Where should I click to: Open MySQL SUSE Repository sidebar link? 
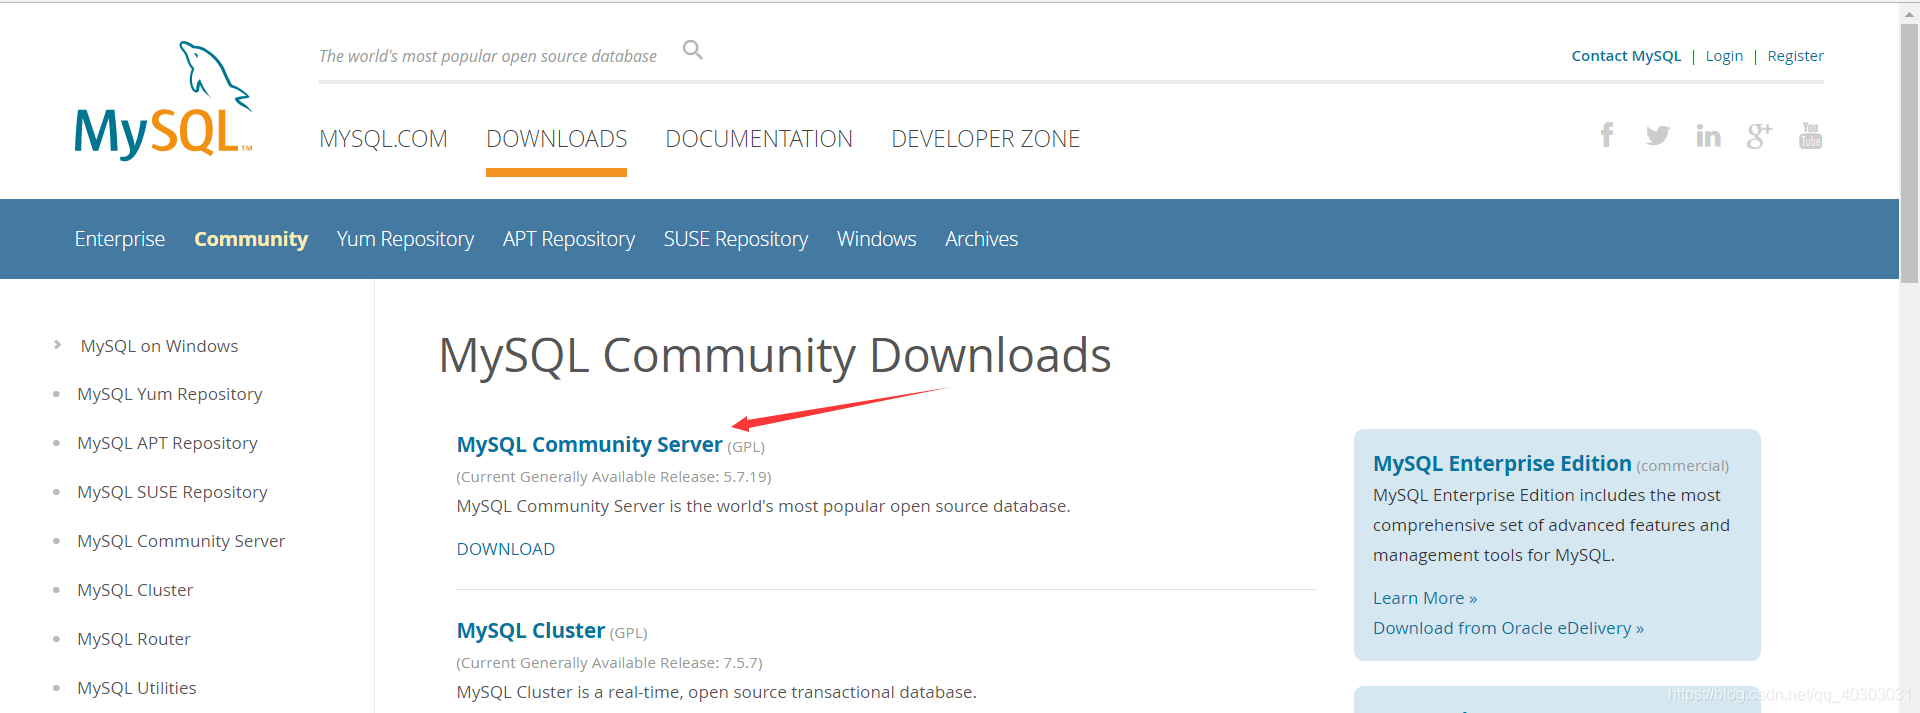click(172, 492)
